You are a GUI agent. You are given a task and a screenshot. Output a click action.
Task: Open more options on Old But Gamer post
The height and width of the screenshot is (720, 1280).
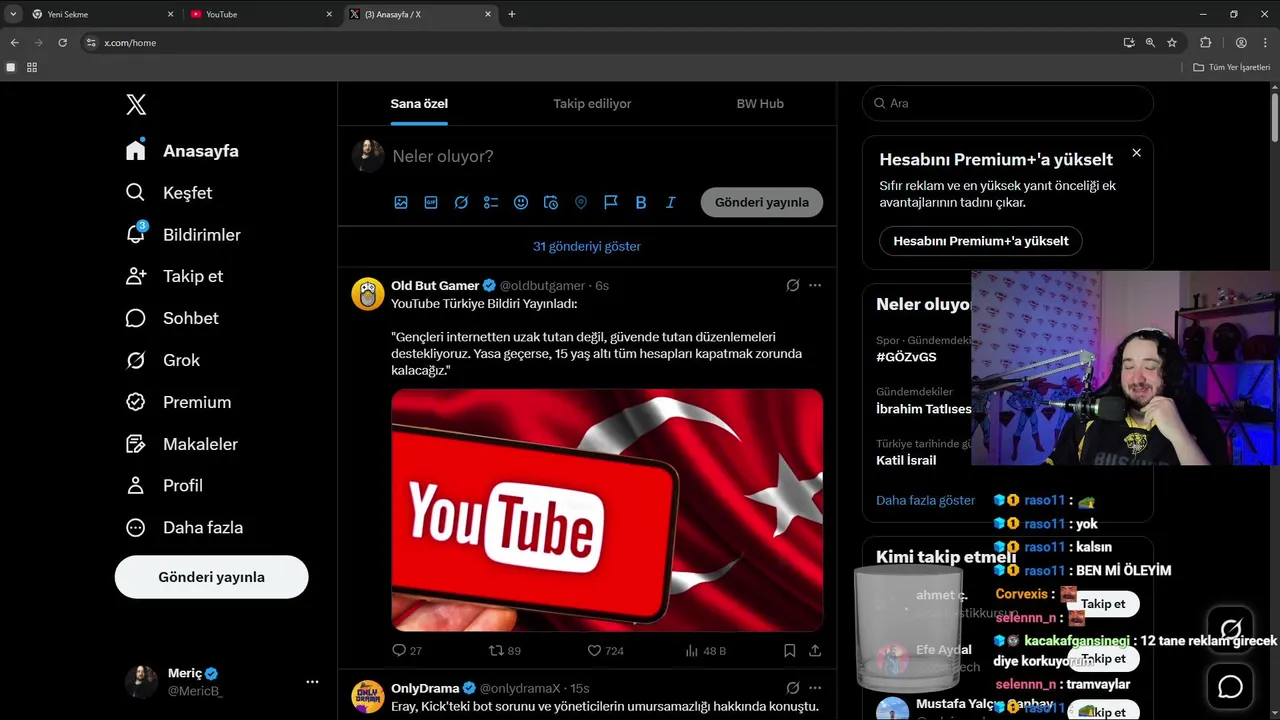pos(815,285)
